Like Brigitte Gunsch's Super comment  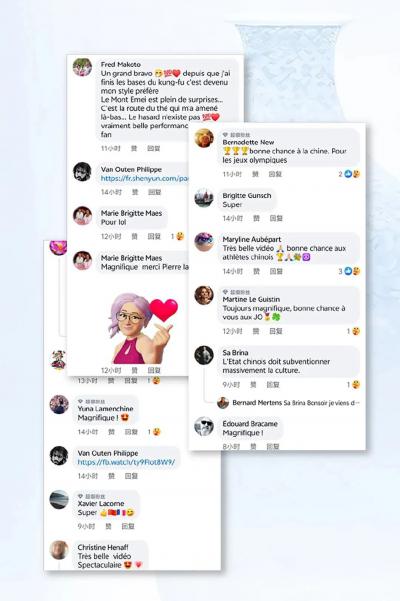256,218
